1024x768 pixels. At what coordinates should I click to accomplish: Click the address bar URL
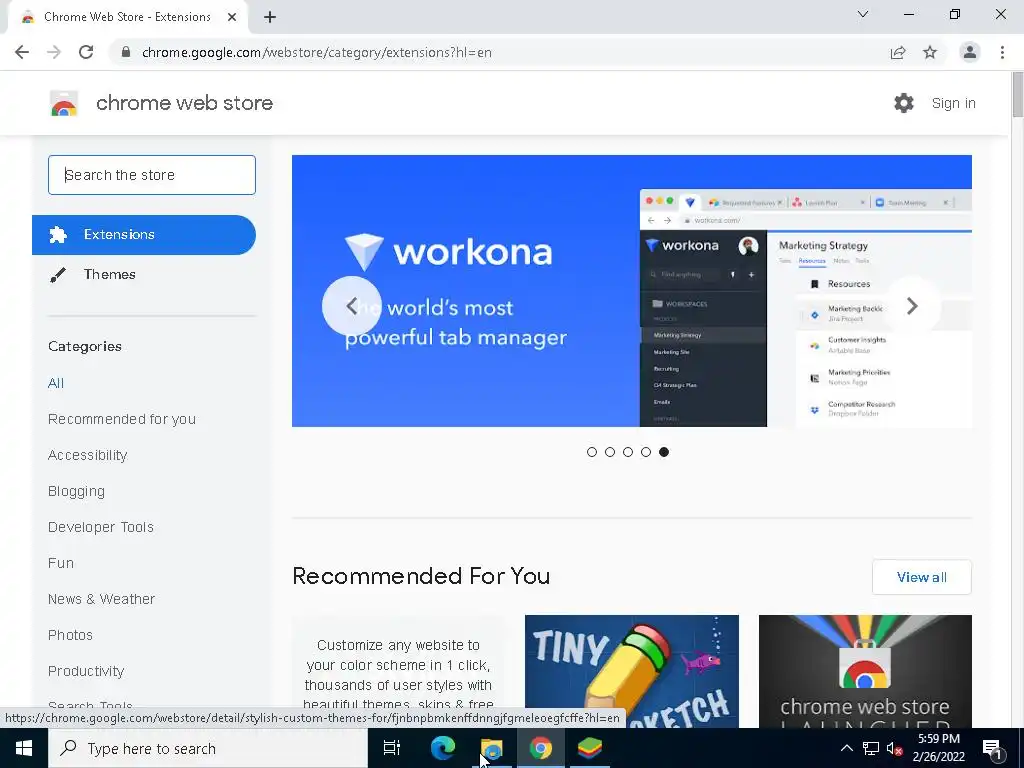tap(317, 52)
